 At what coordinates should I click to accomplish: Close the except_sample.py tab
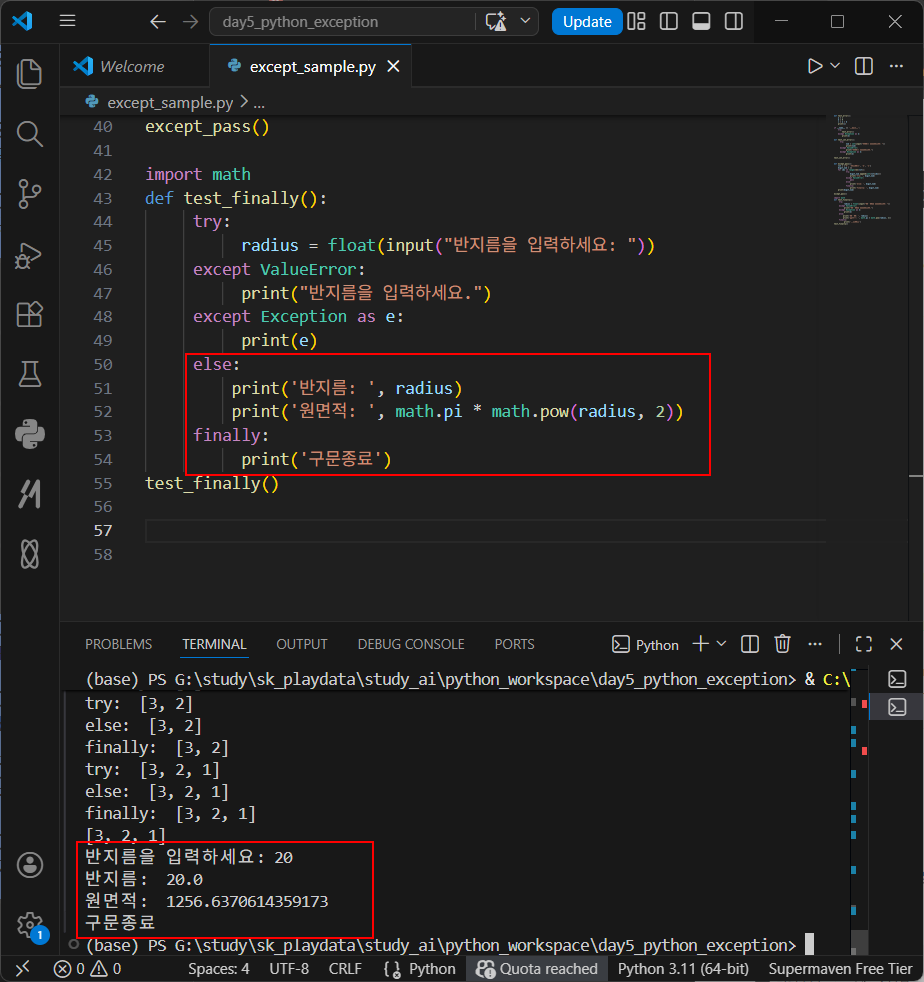(x=393, y=66)
